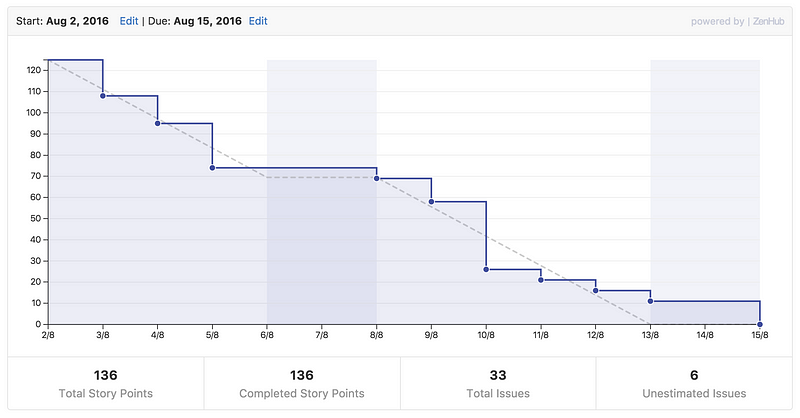Open the Total Issues summary card
Image resolution: width=800 pixels, height=418 pixels.
click(498, 383)
